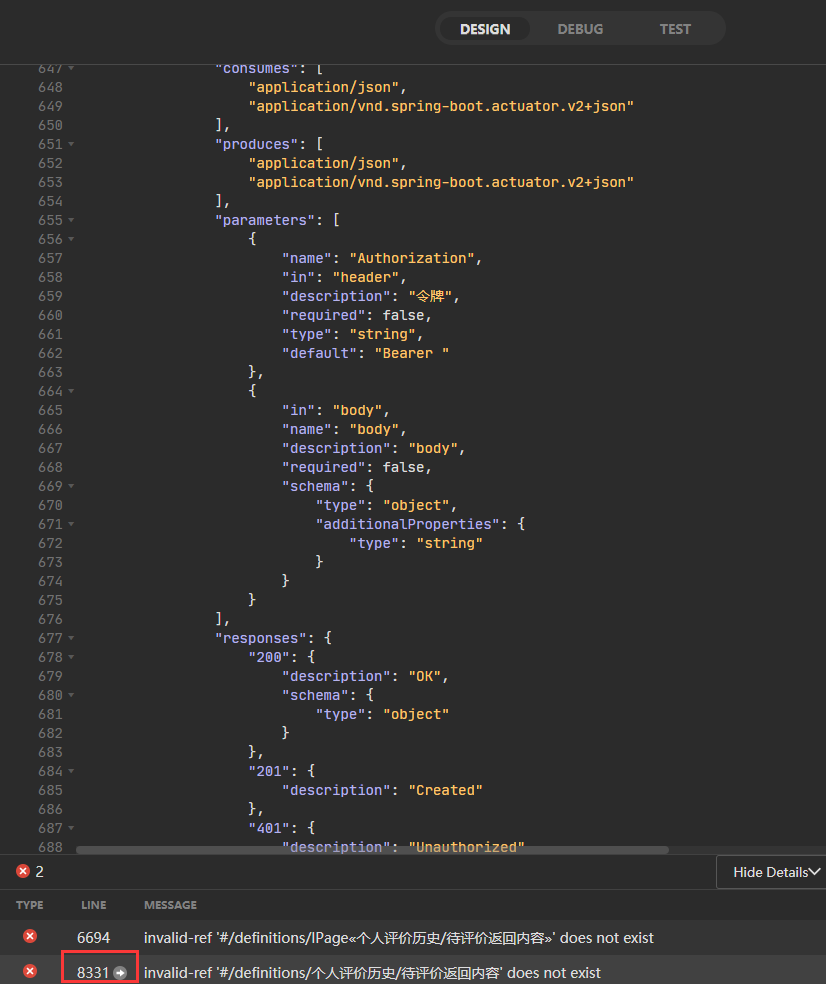Collapse the responses block at line 677

tap(71, 638)
